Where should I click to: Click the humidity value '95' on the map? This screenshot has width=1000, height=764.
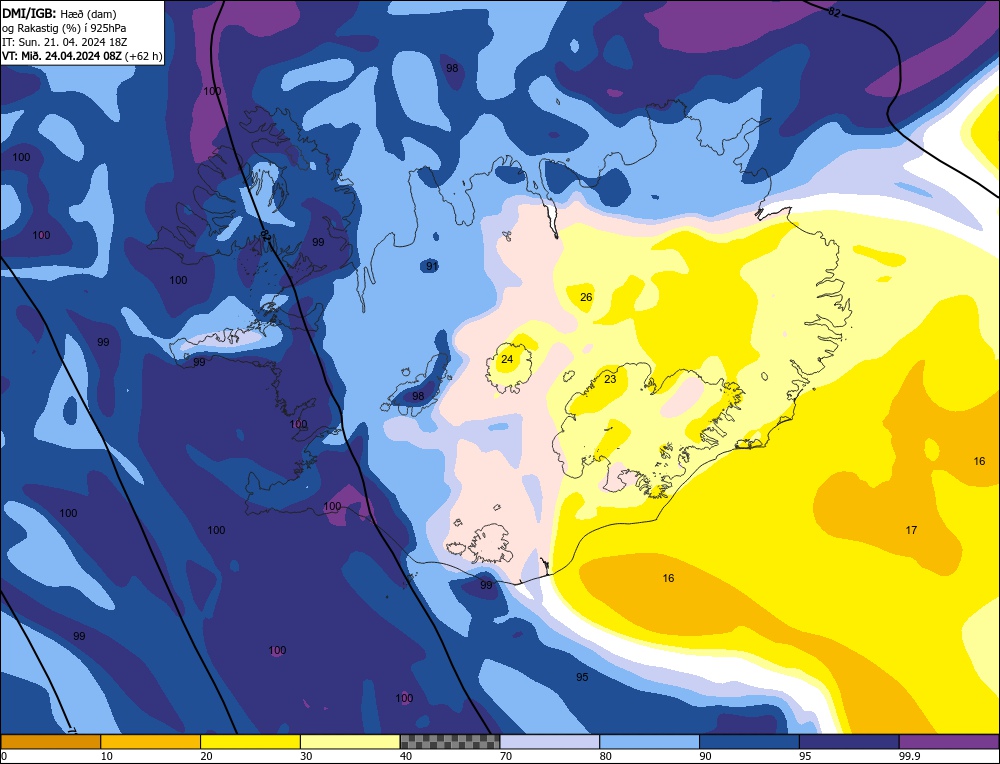pyautogui.click(x=582, y=677)
